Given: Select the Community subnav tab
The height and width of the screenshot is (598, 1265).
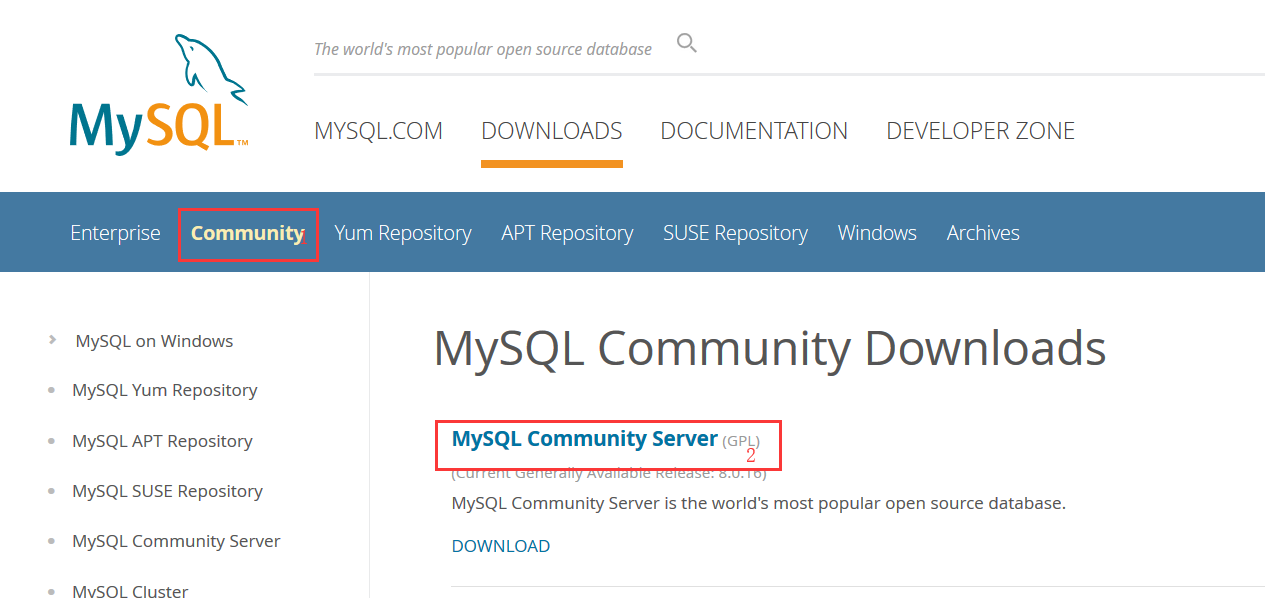Looking at the screenshot, I should coord(247,233).
